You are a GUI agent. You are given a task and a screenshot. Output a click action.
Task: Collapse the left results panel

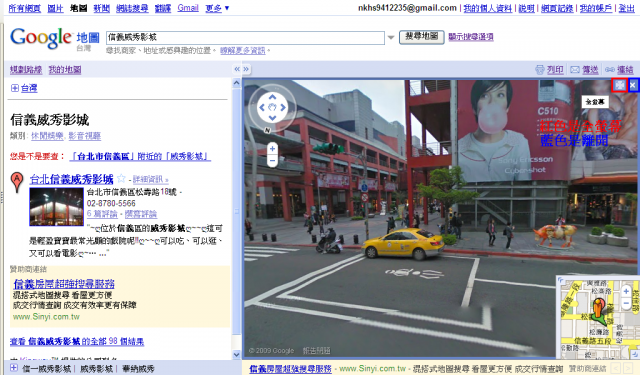tap(237, 69)
